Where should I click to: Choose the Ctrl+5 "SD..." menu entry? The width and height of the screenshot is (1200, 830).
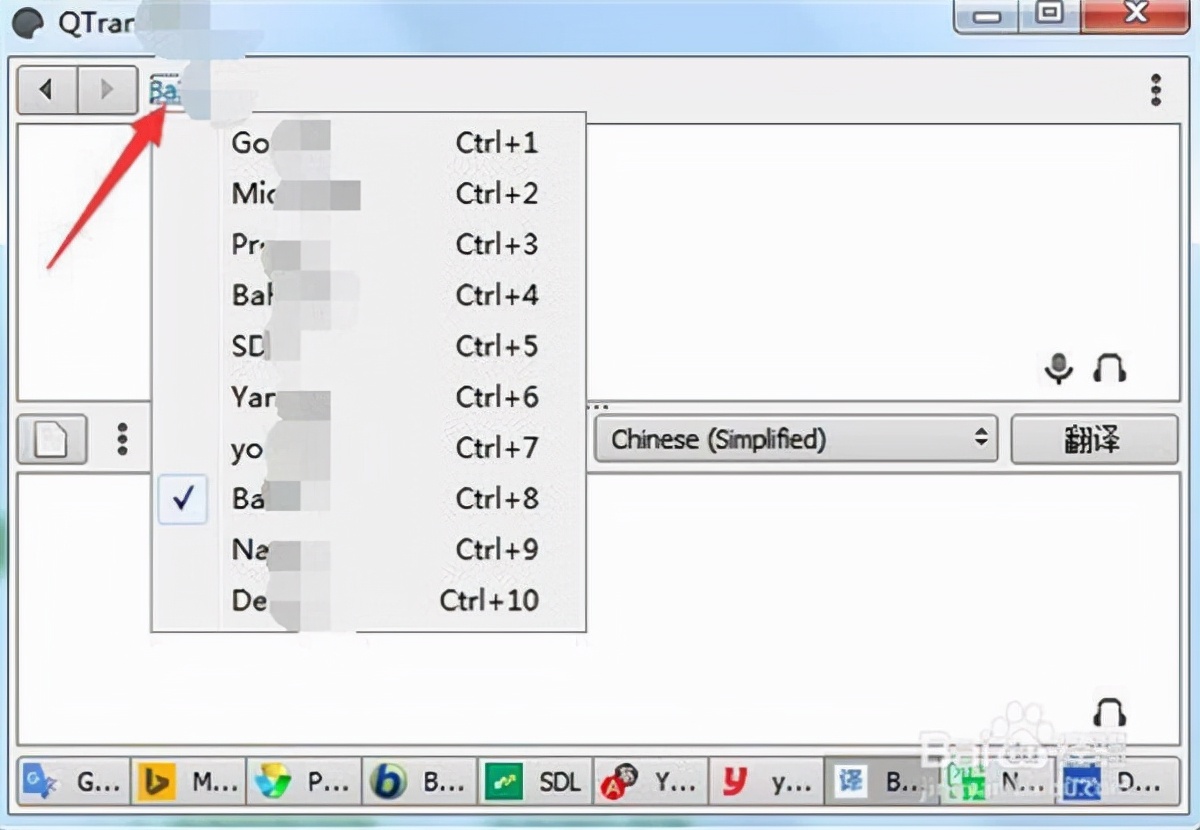click(368, 347)
